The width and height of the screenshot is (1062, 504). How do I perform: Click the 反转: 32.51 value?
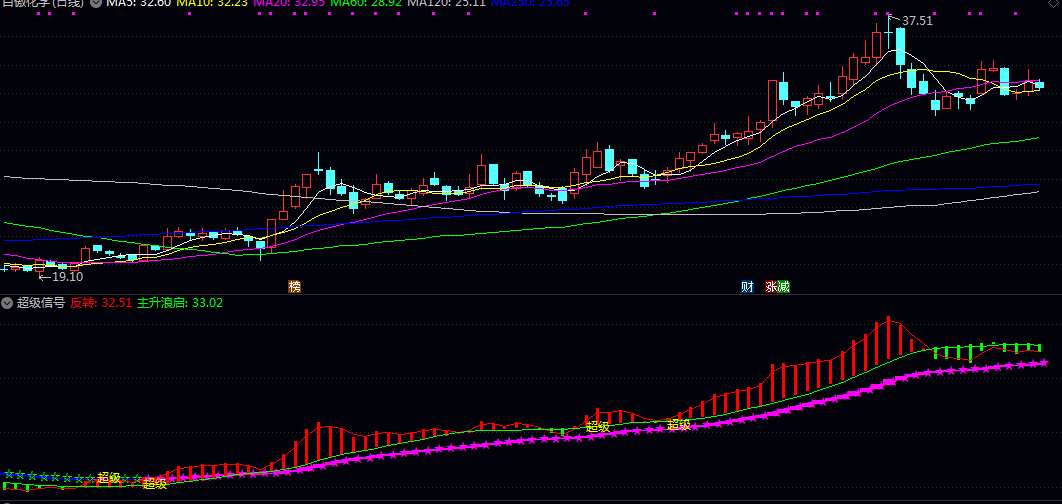tap(101, 303)
